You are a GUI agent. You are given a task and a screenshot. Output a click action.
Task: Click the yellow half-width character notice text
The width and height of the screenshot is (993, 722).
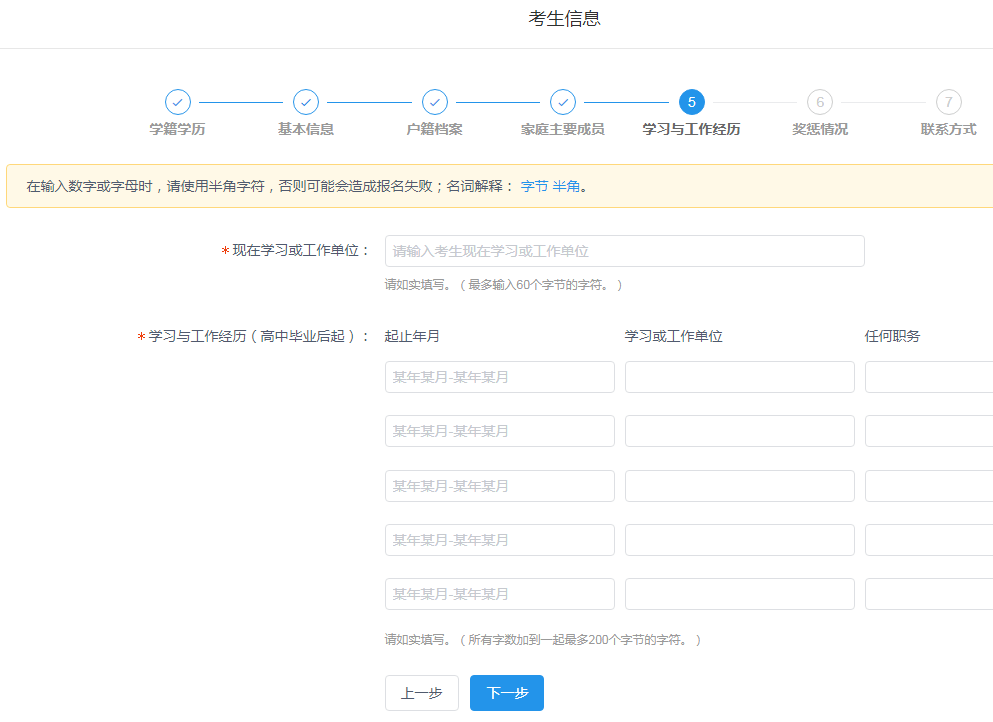pyautogui.click(x=307, y=186)
